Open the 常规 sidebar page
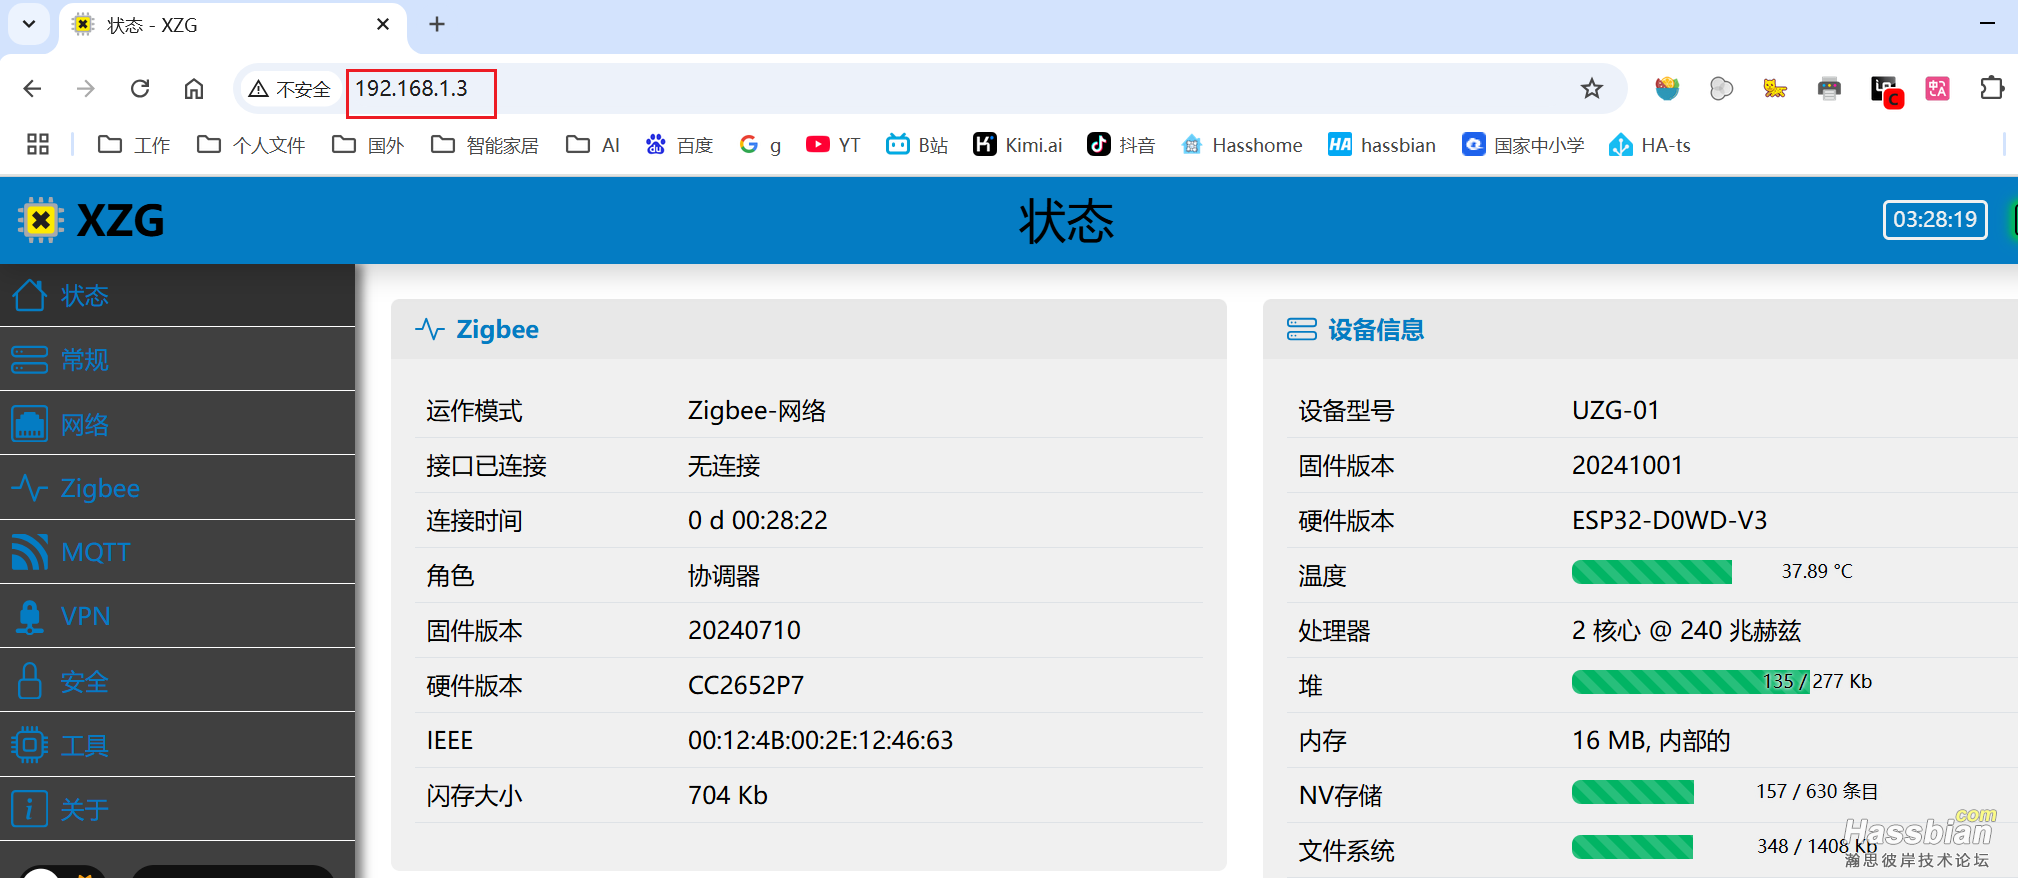 tap(177, 359)
